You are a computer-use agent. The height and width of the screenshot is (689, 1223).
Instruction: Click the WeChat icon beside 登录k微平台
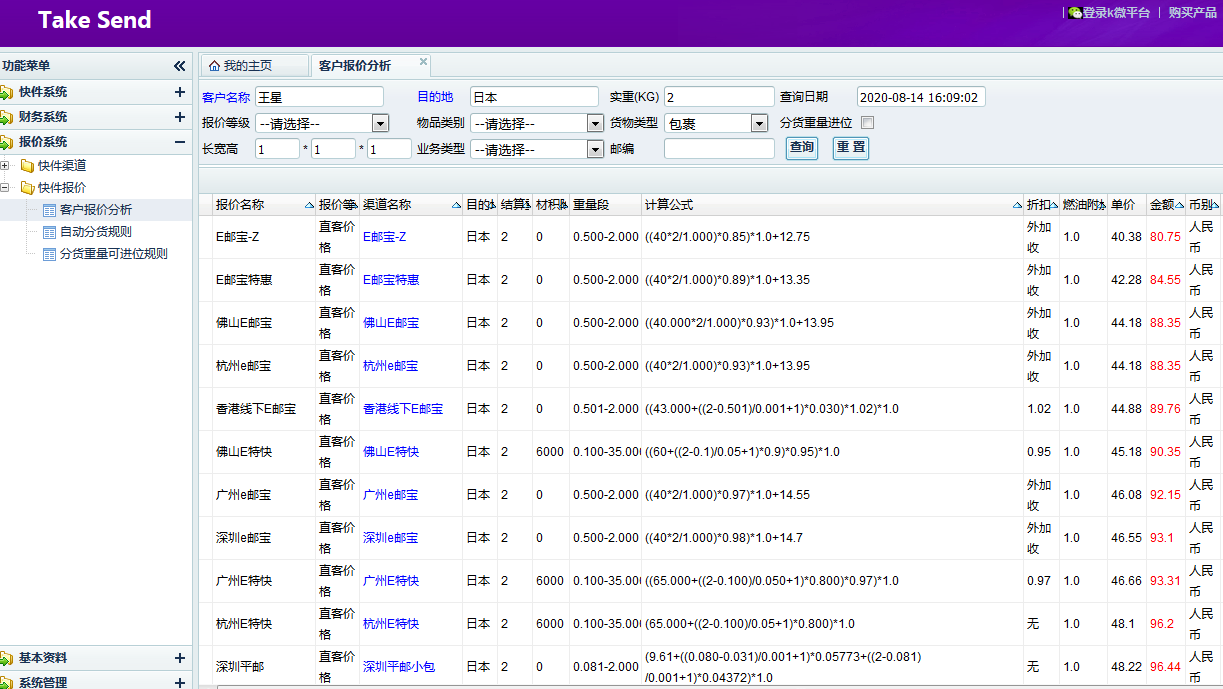point(1075,13)
